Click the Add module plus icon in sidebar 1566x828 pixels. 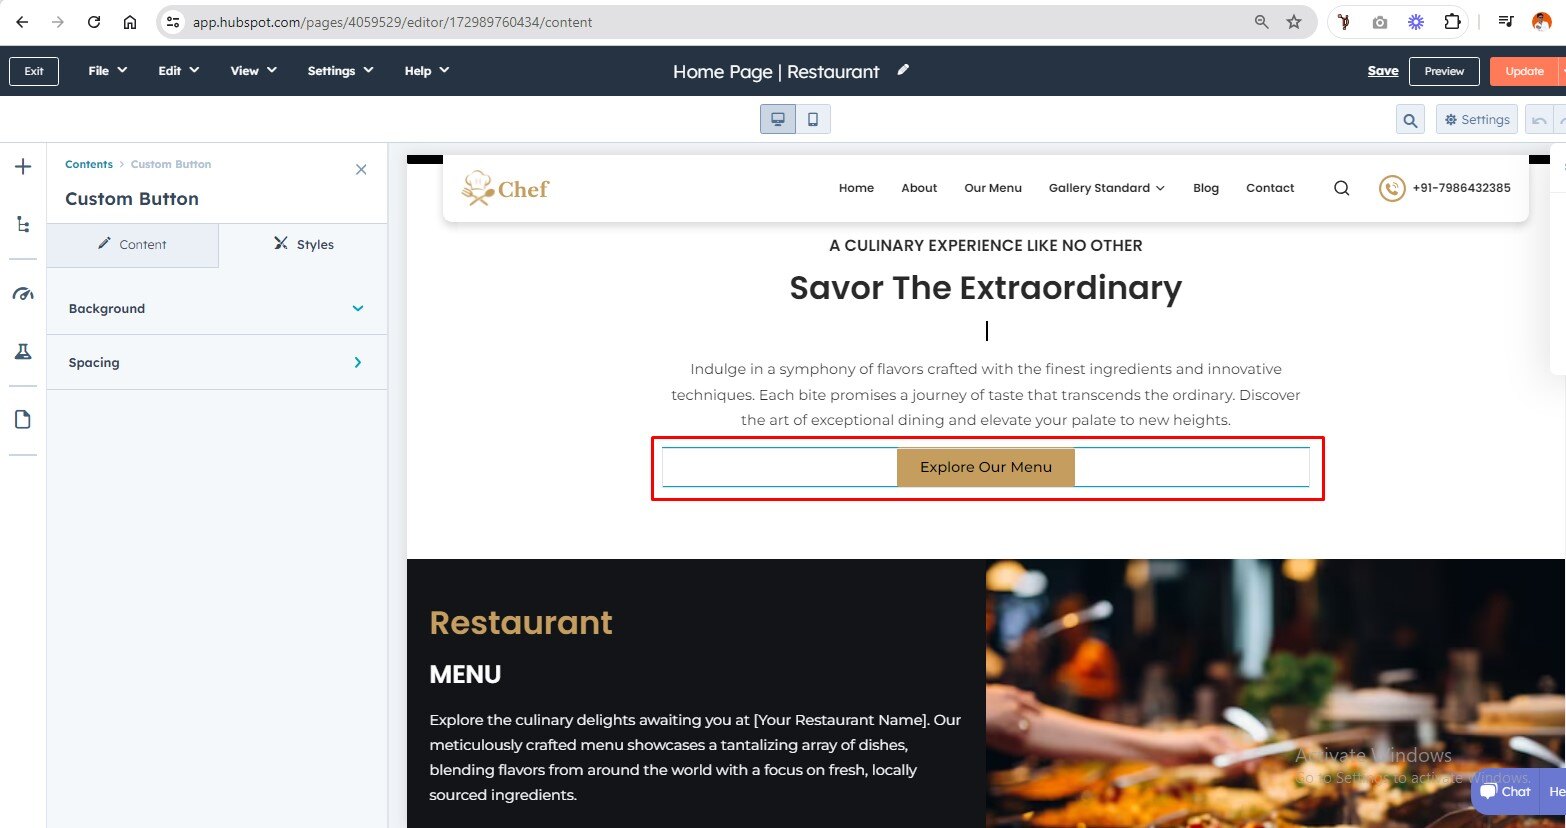[23, 167]
